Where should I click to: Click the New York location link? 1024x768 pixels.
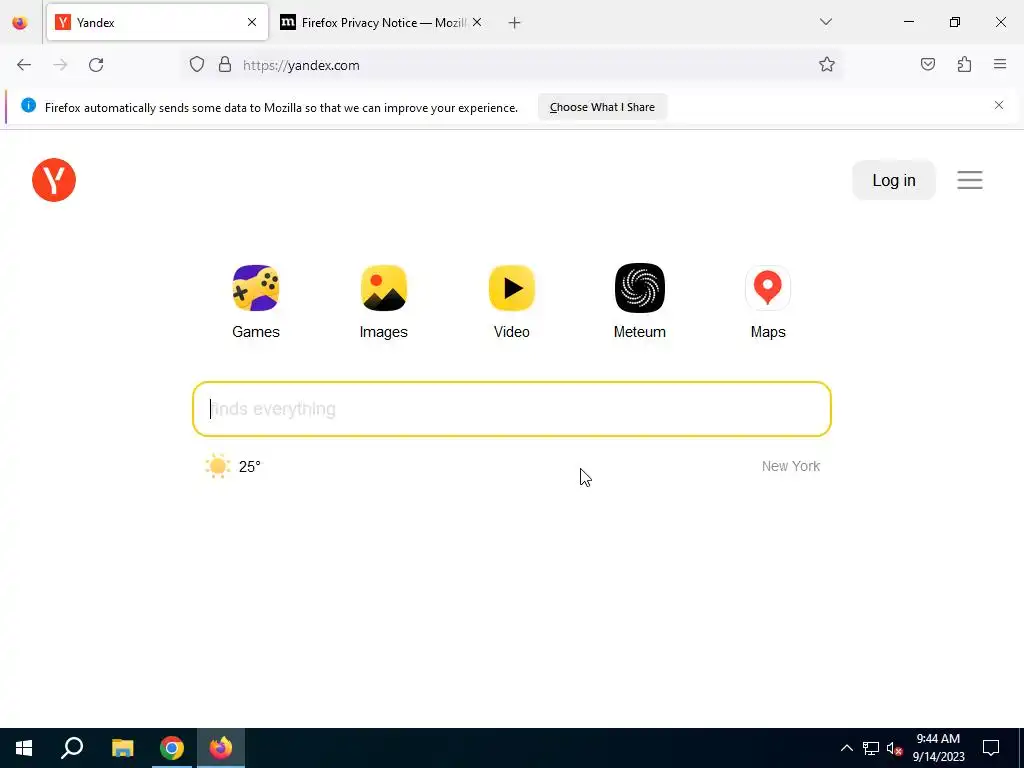(791, 466)
